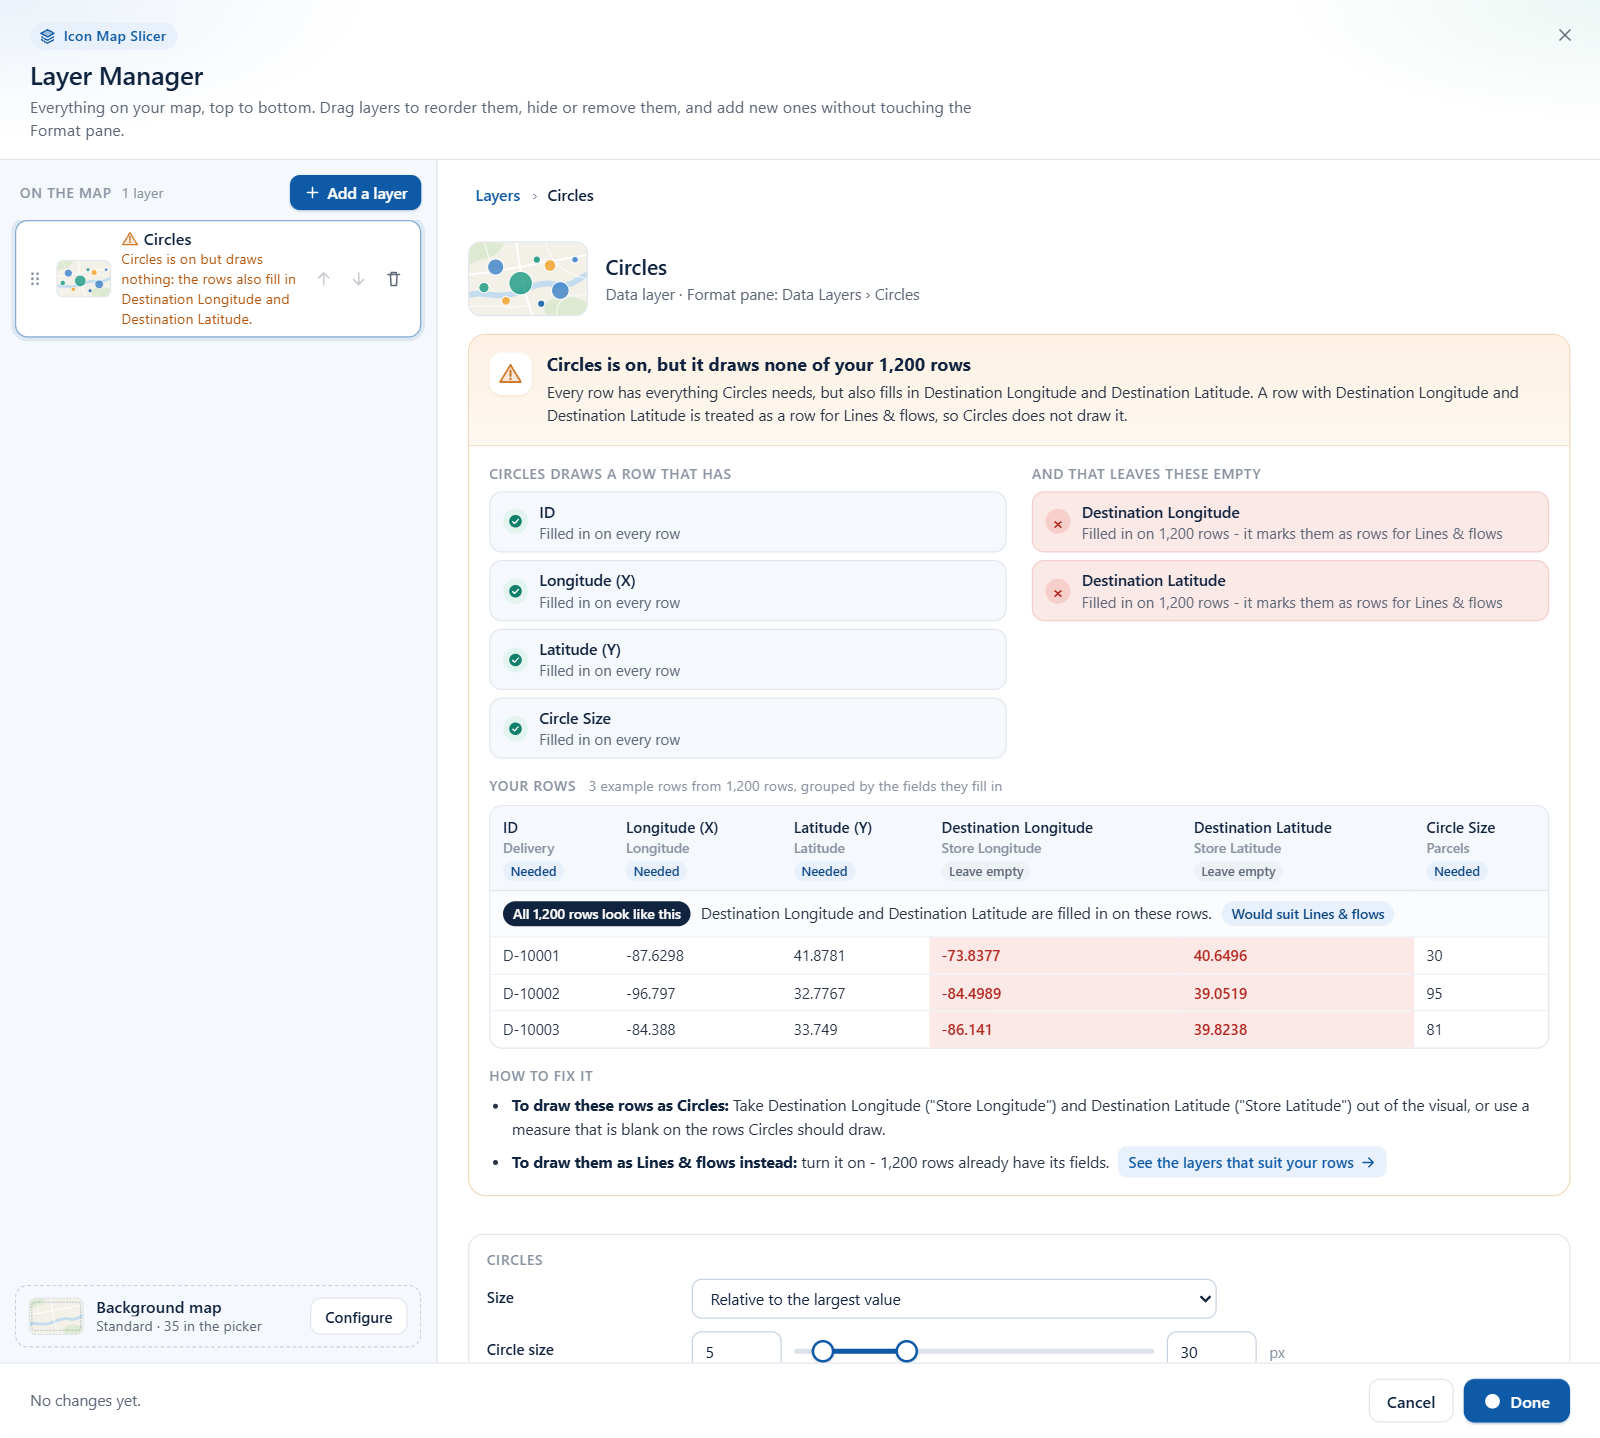Open the Size dropdown 'Relative to the largest value'

pos(954,1299)
